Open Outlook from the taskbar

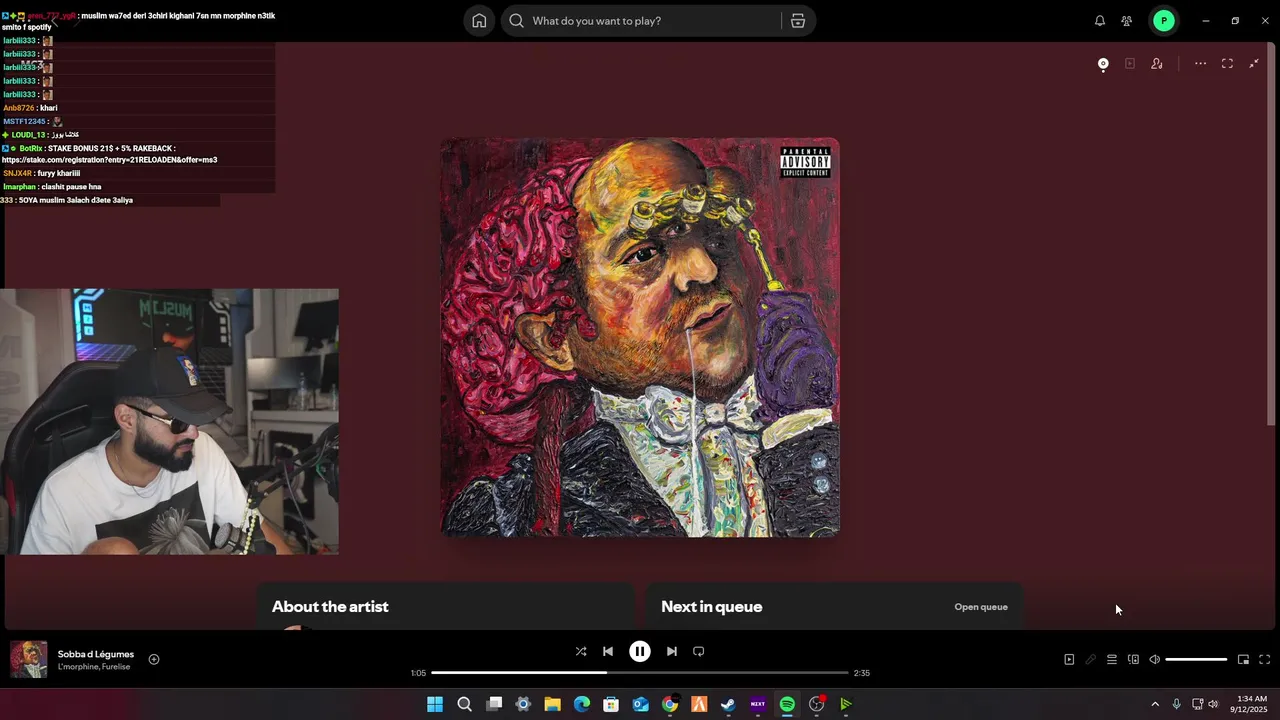click(640, 704)
